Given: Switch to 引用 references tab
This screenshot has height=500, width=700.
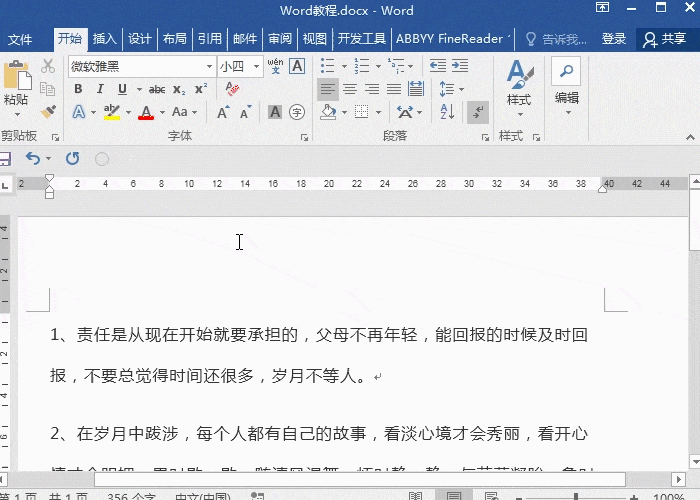Looking at the screenshot, I should 210,39.
